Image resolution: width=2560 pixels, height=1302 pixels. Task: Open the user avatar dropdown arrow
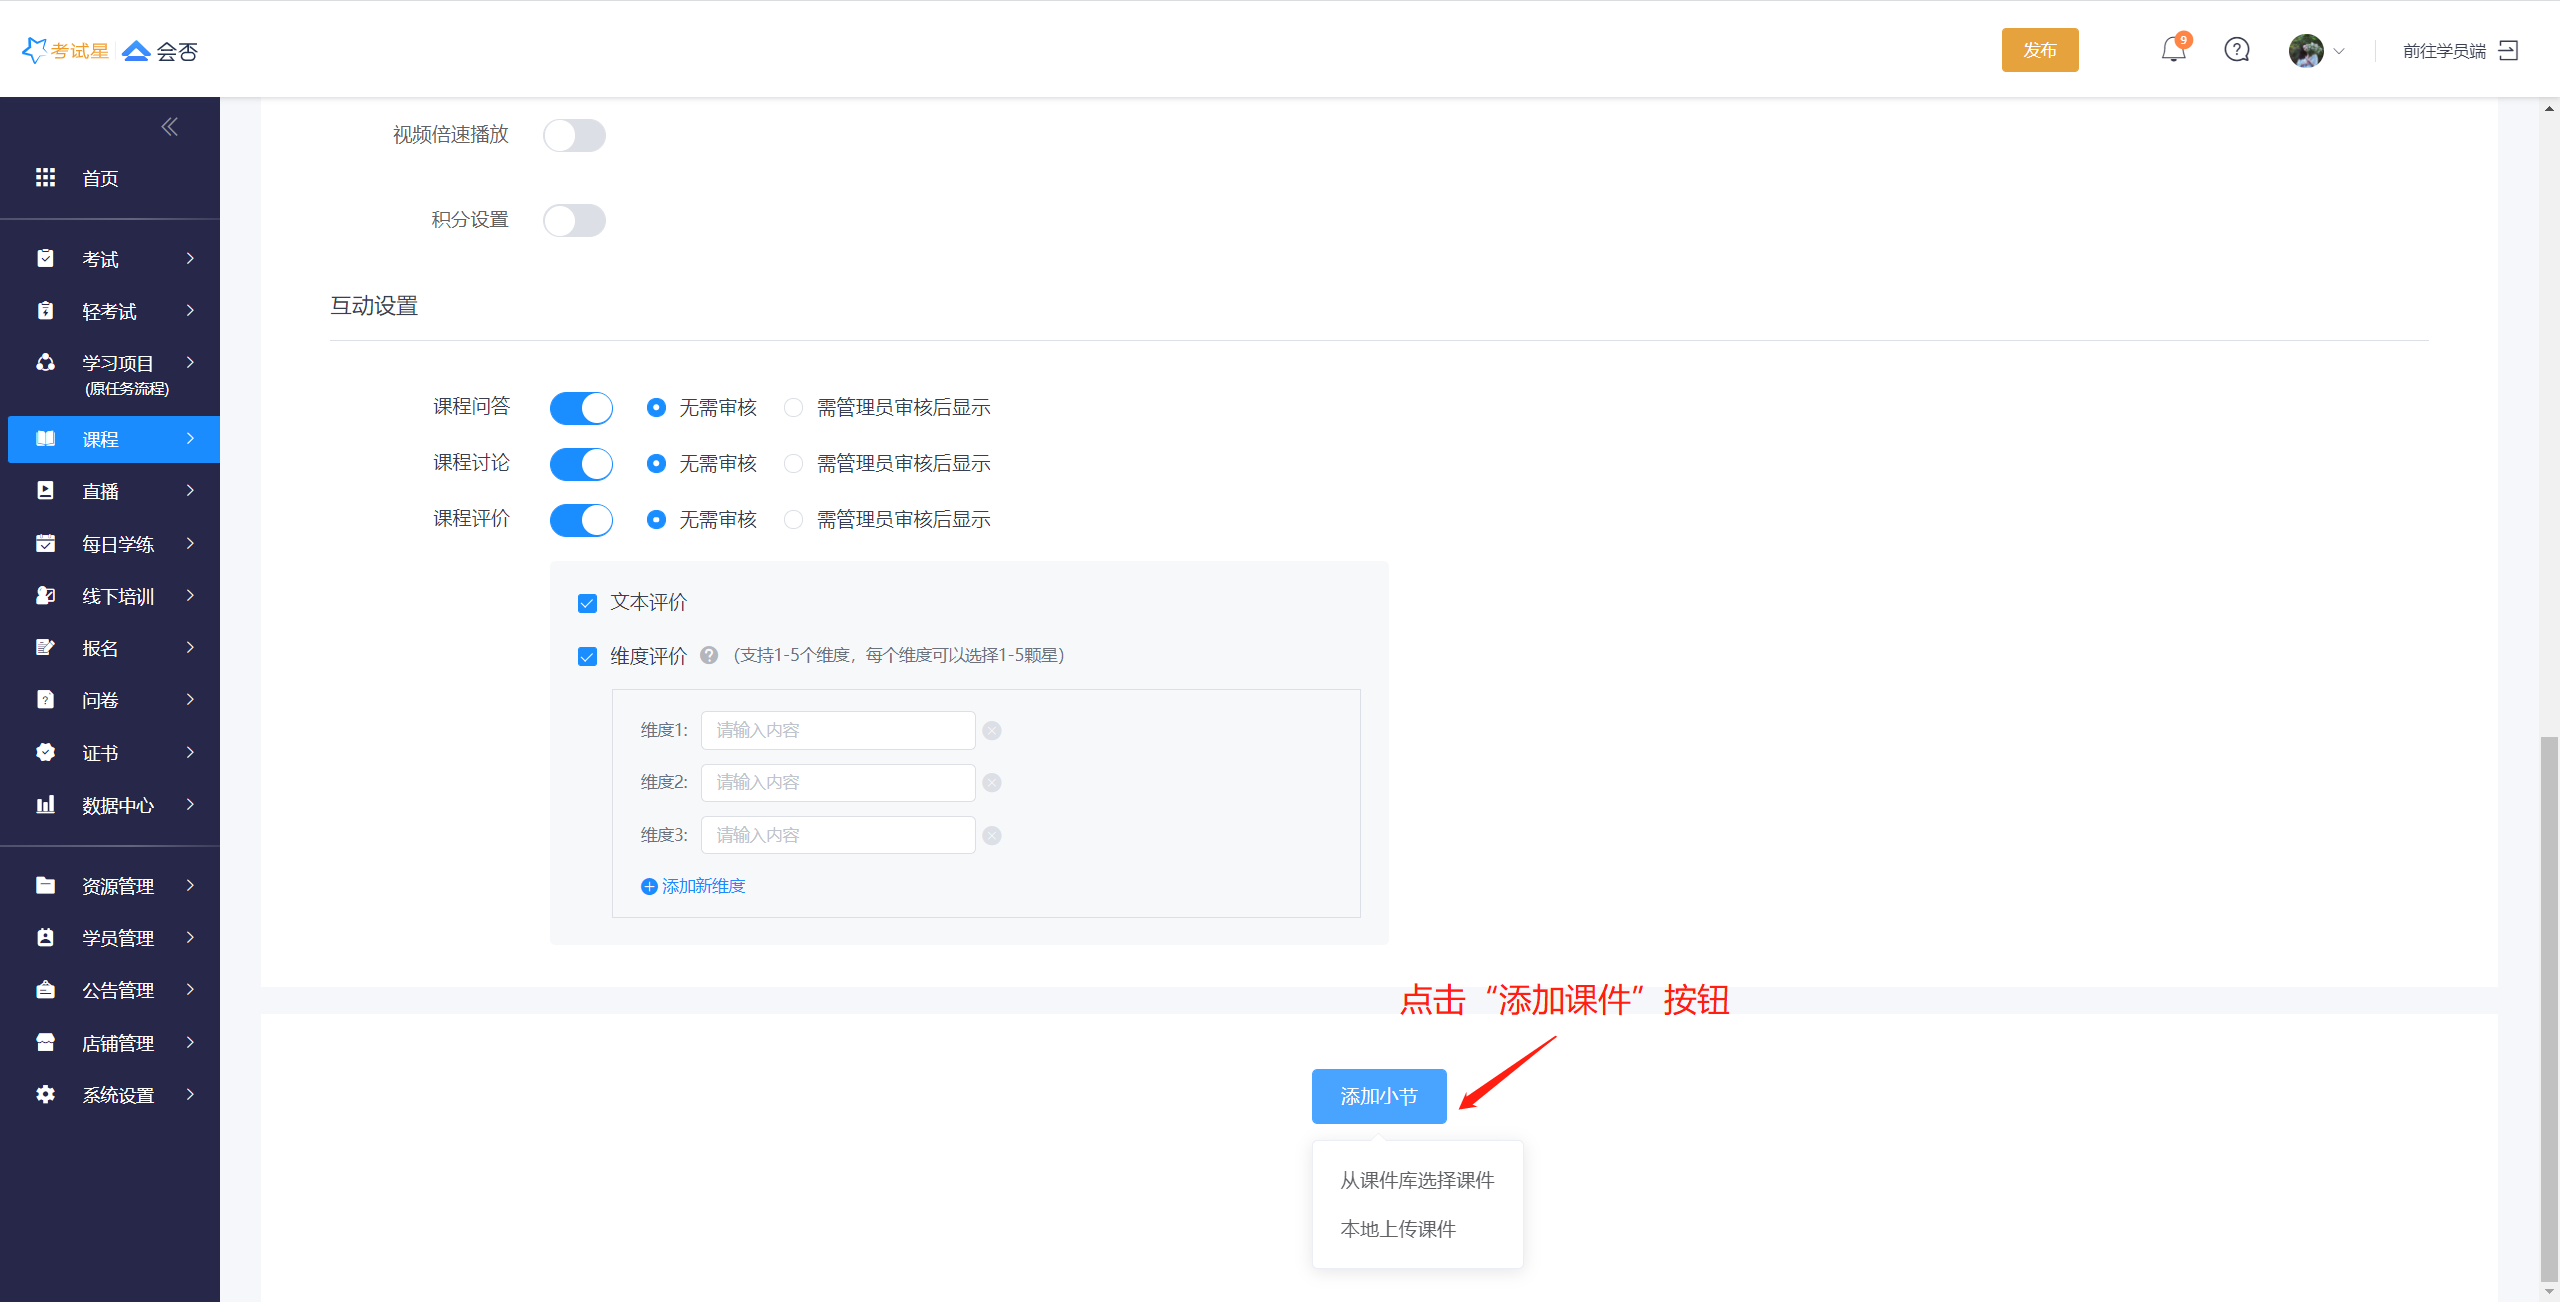point(2338,51)
